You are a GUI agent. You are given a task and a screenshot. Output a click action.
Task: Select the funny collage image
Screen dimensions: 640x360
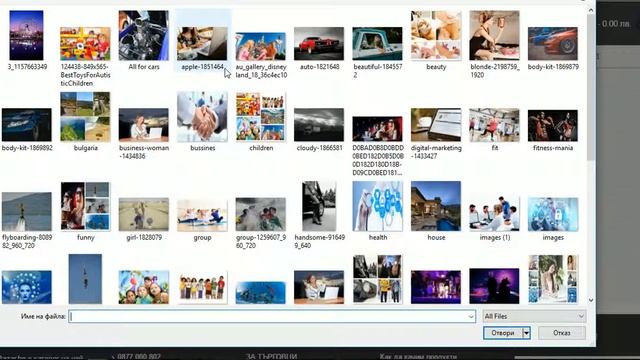pyautogui.click(x=85, y=206)
